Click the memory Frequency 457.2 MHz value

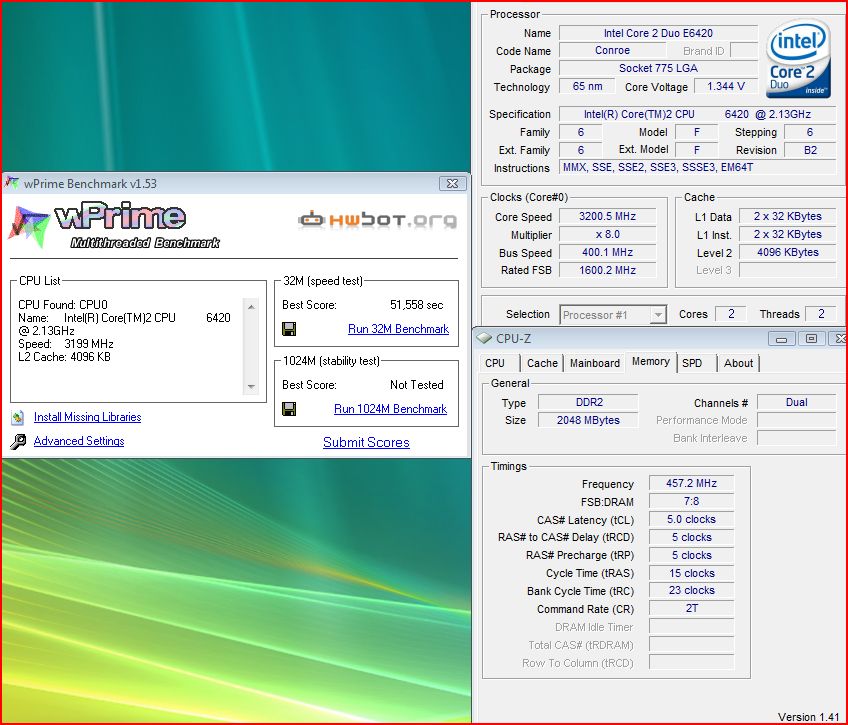[691, 483]
